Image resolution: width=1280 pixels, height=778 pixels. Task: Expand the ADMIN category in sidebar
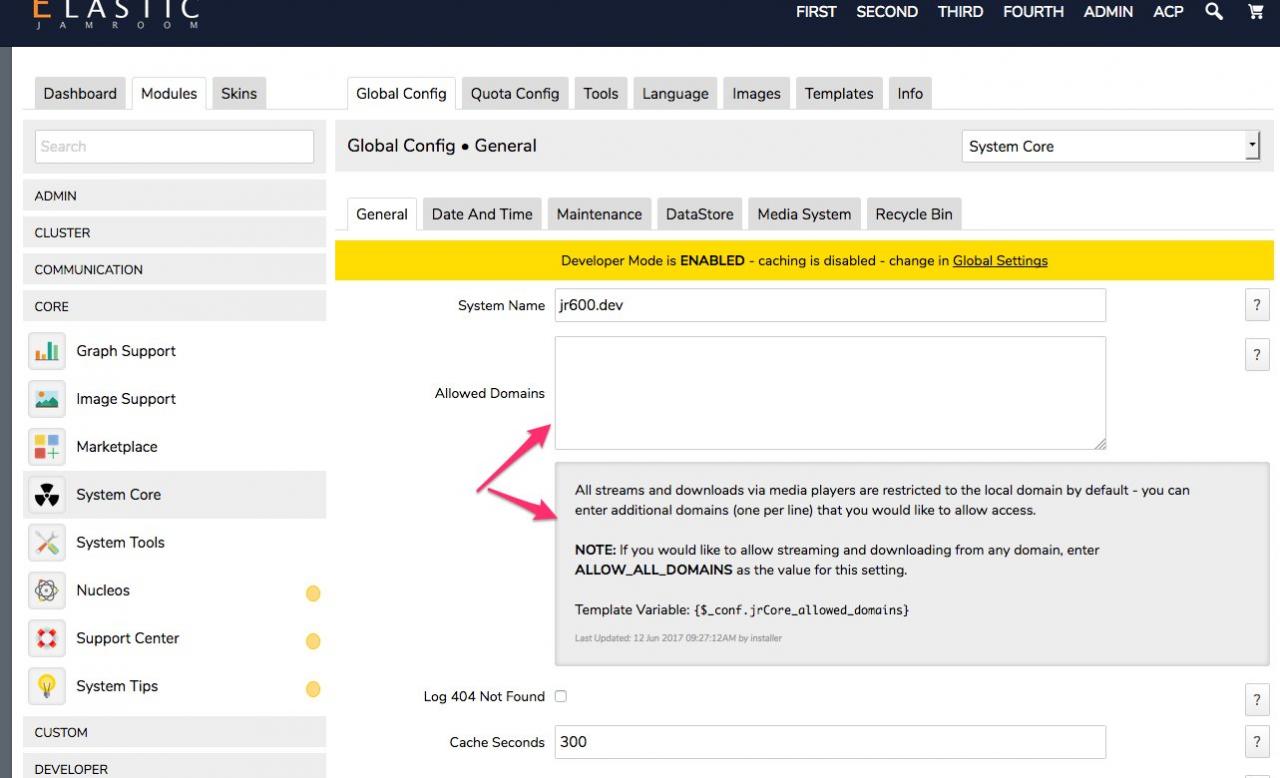click(175, 196)
